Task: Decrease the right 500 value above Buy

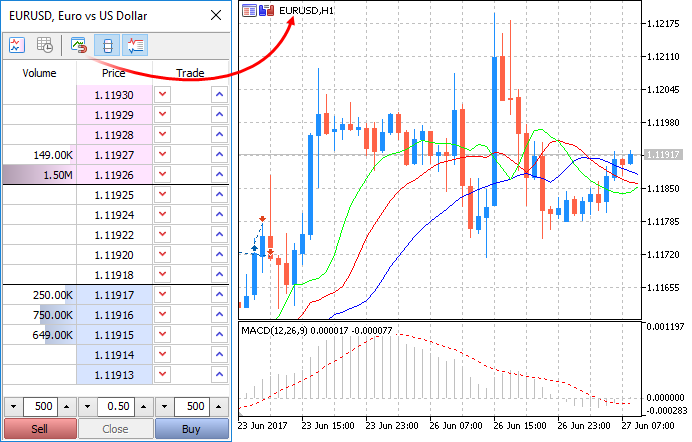Action: [x=165, y=407]
